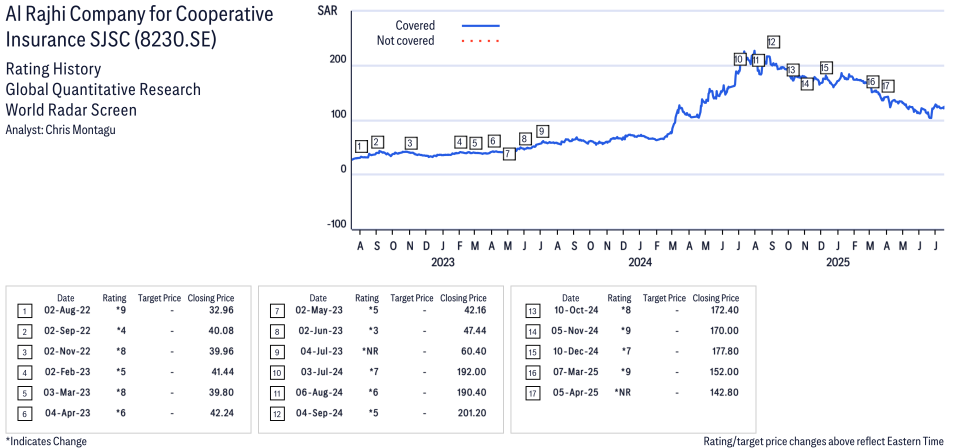Viewport: 955px width, 448px height.
Task: Click the 'Covered' legend label
Action: click(415, 26)
